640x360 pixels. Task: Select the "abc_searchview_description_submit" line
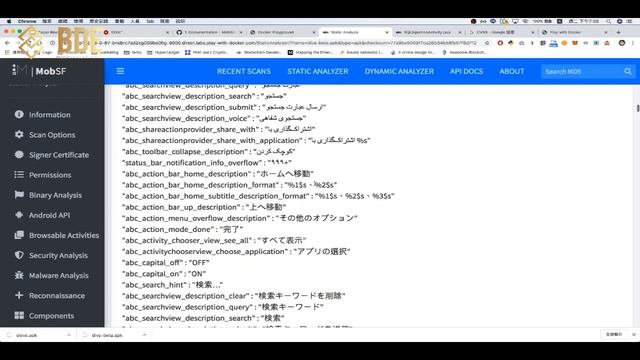(x=224, y=107)
